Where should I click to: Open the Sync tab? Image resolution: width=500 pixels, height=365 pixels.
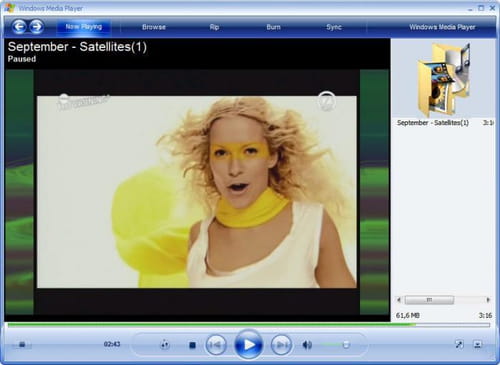click(334, 27)
